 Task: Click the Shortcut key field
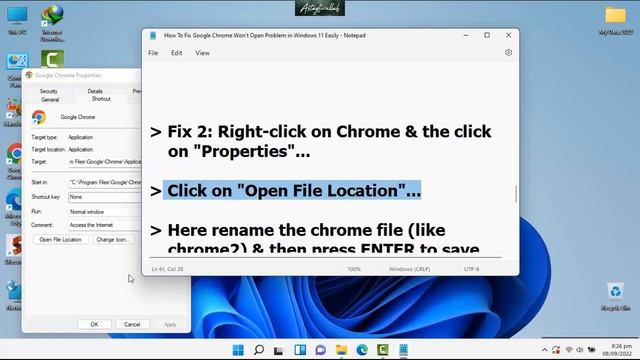[x=104, y=197]
